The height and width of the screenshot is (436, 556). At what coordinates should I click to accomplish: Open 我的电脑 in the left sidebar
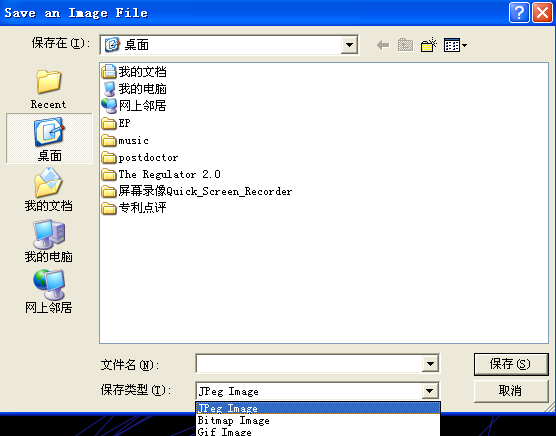[49, 241]
